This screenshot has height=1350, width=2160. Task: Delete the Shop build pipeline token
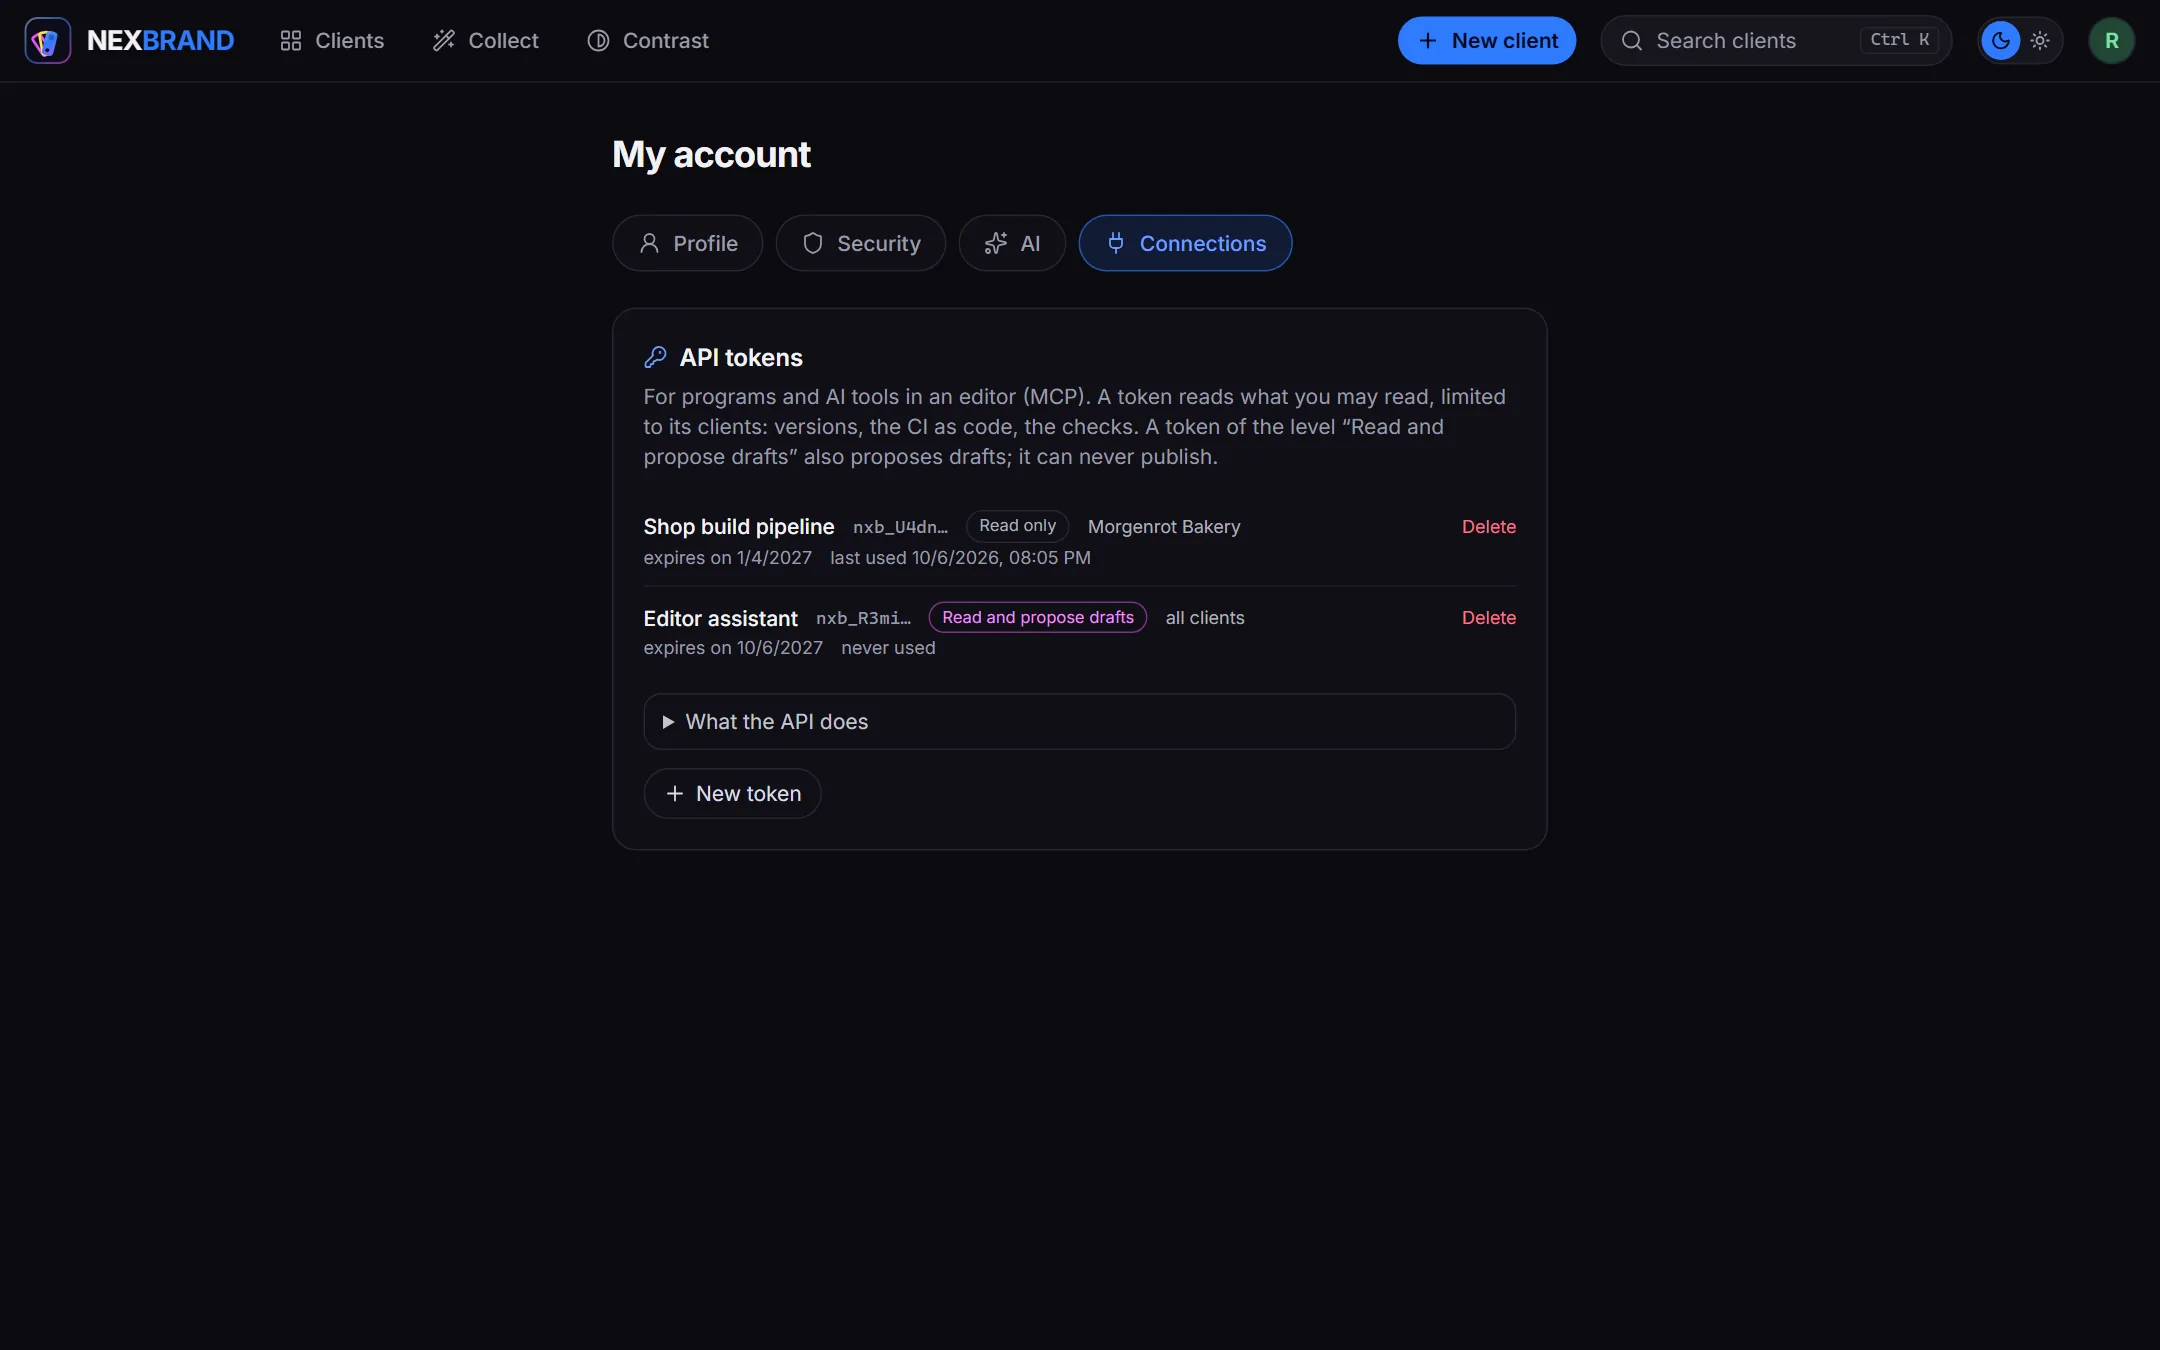[1488, 527]
